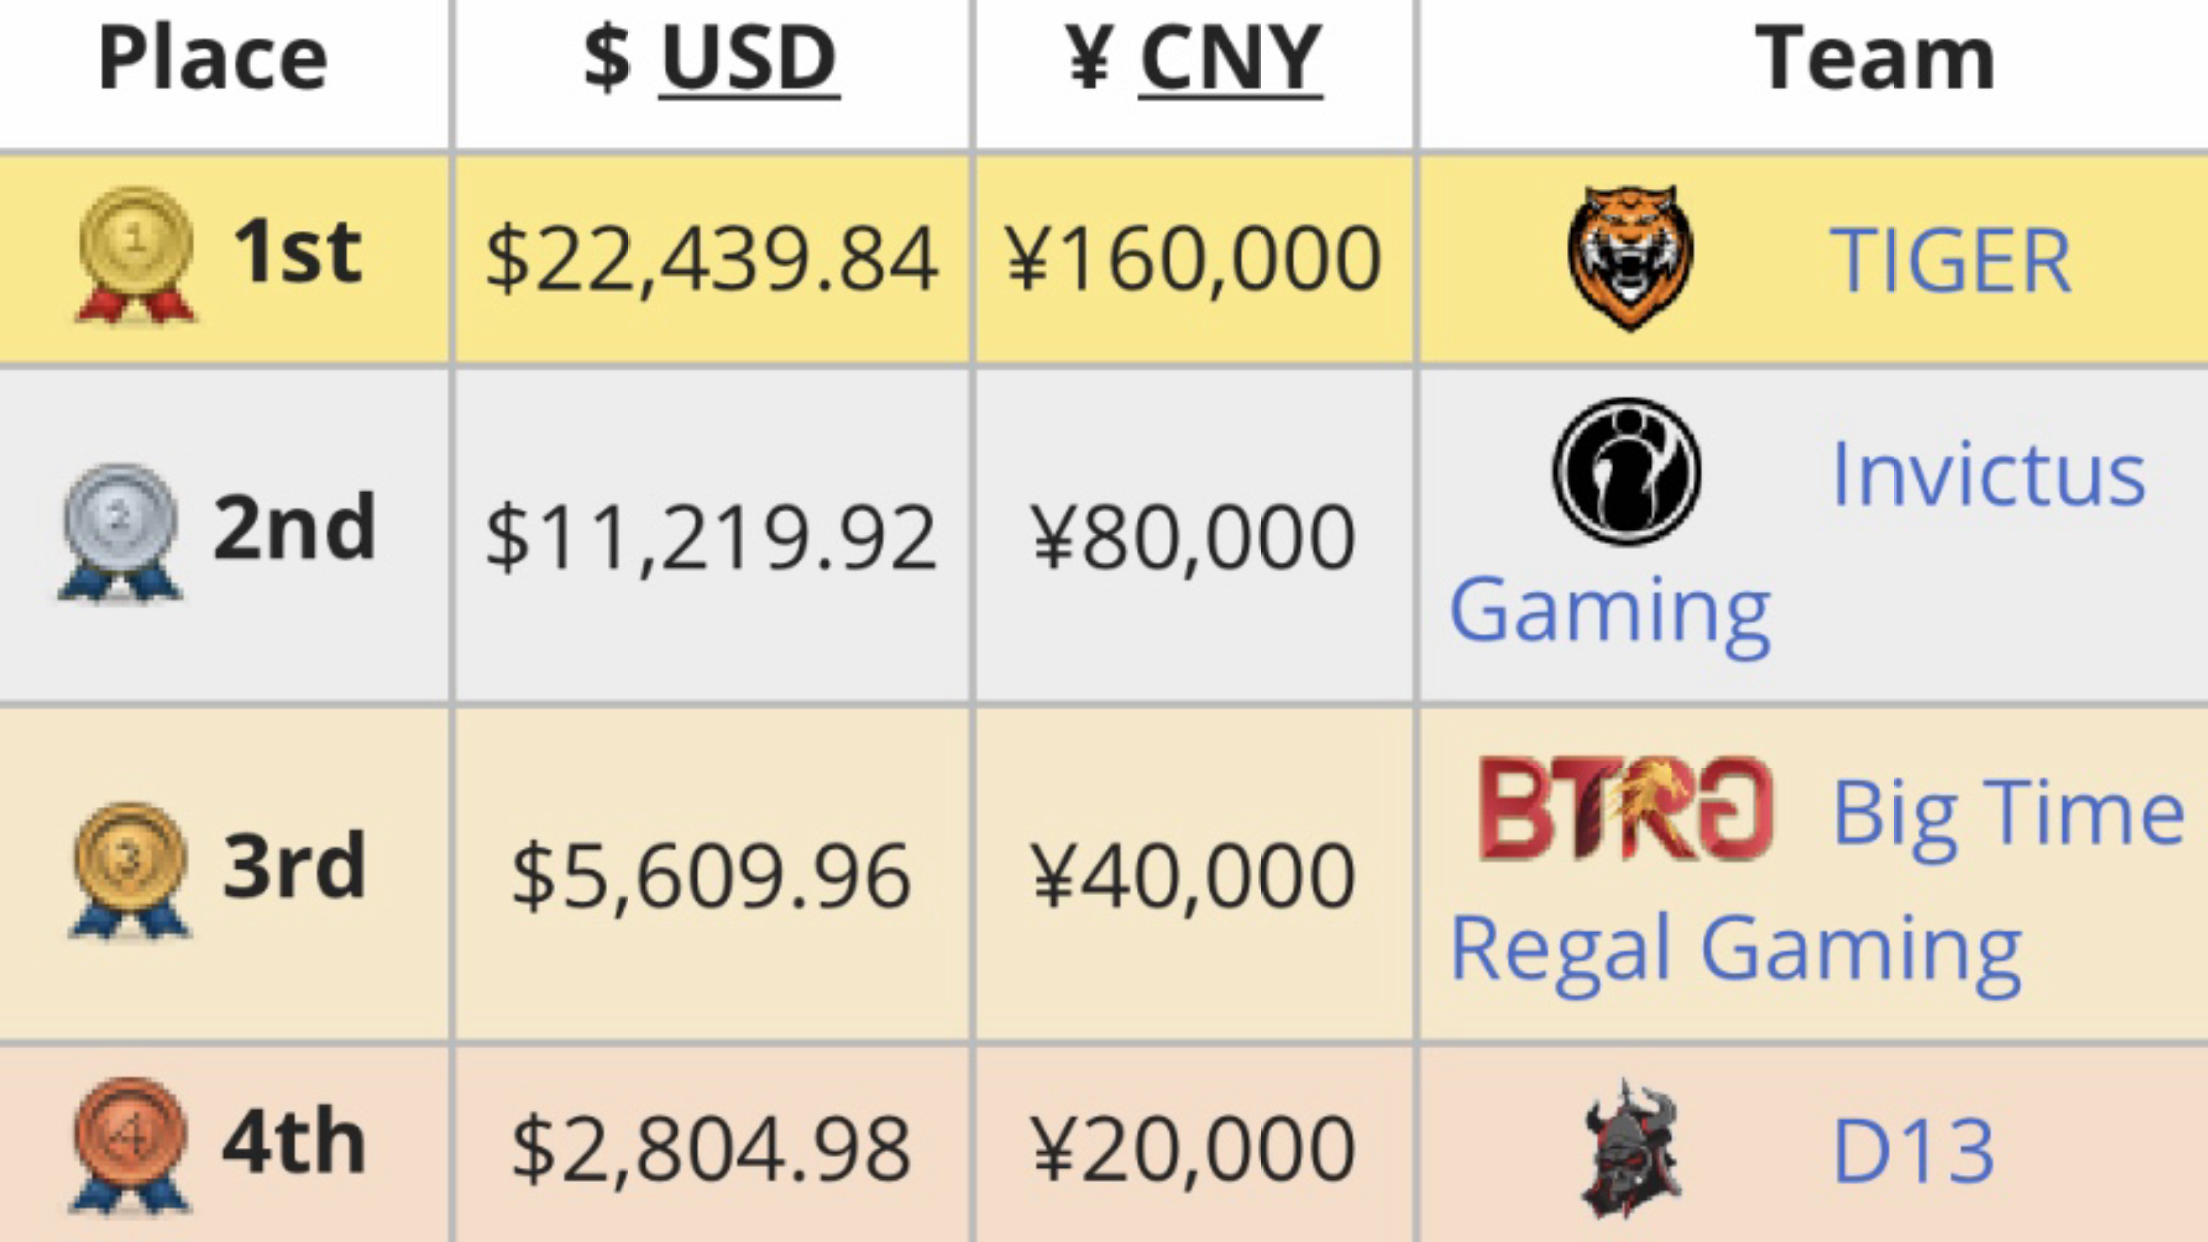Image resolution: width=2208 pixels, height=1242 pixels.
Task: Click the CNY currency header link
Action: point(1230,58)
